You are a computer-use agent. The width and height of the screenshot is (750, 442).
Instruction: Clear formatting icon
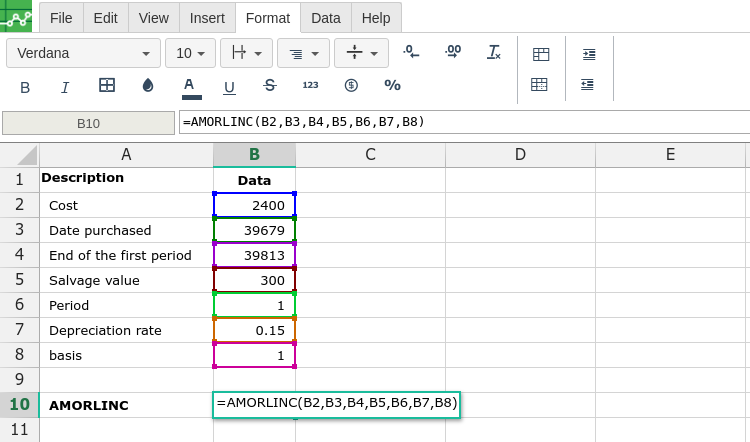coord(493,52)
